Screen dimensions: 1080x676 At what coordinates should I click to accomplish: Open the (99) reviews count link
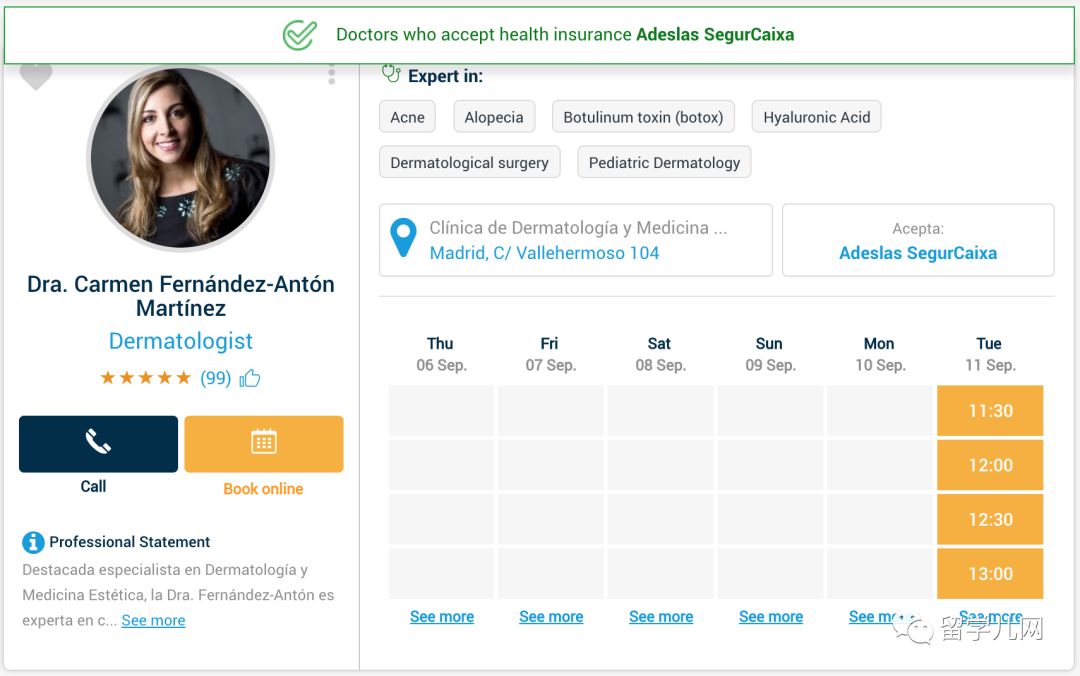coord(216,378)
